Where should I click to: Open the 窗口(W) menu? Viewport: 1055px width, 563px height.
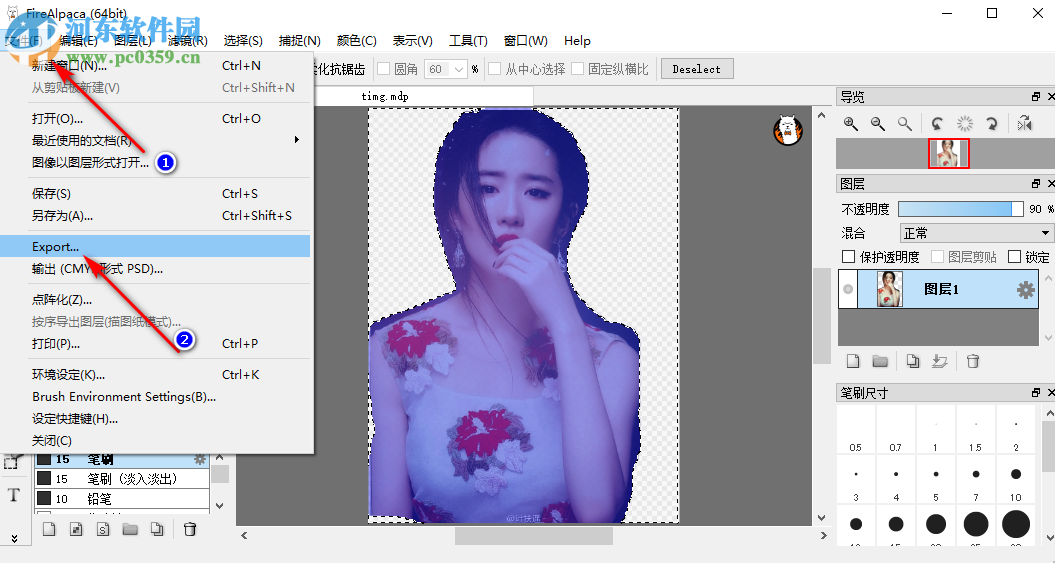tap(525, 41)
